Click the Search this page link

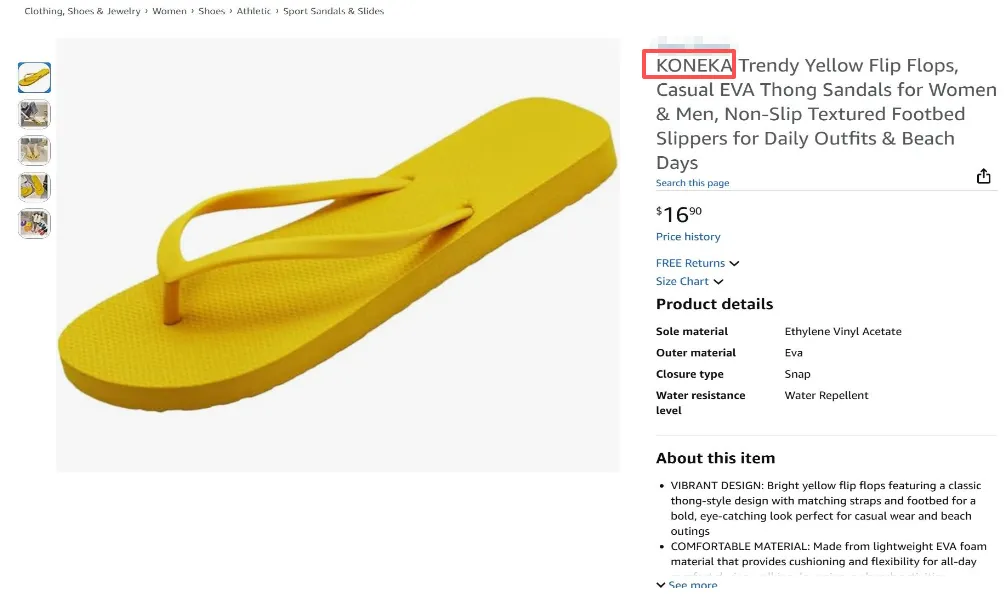coord(692,183)
